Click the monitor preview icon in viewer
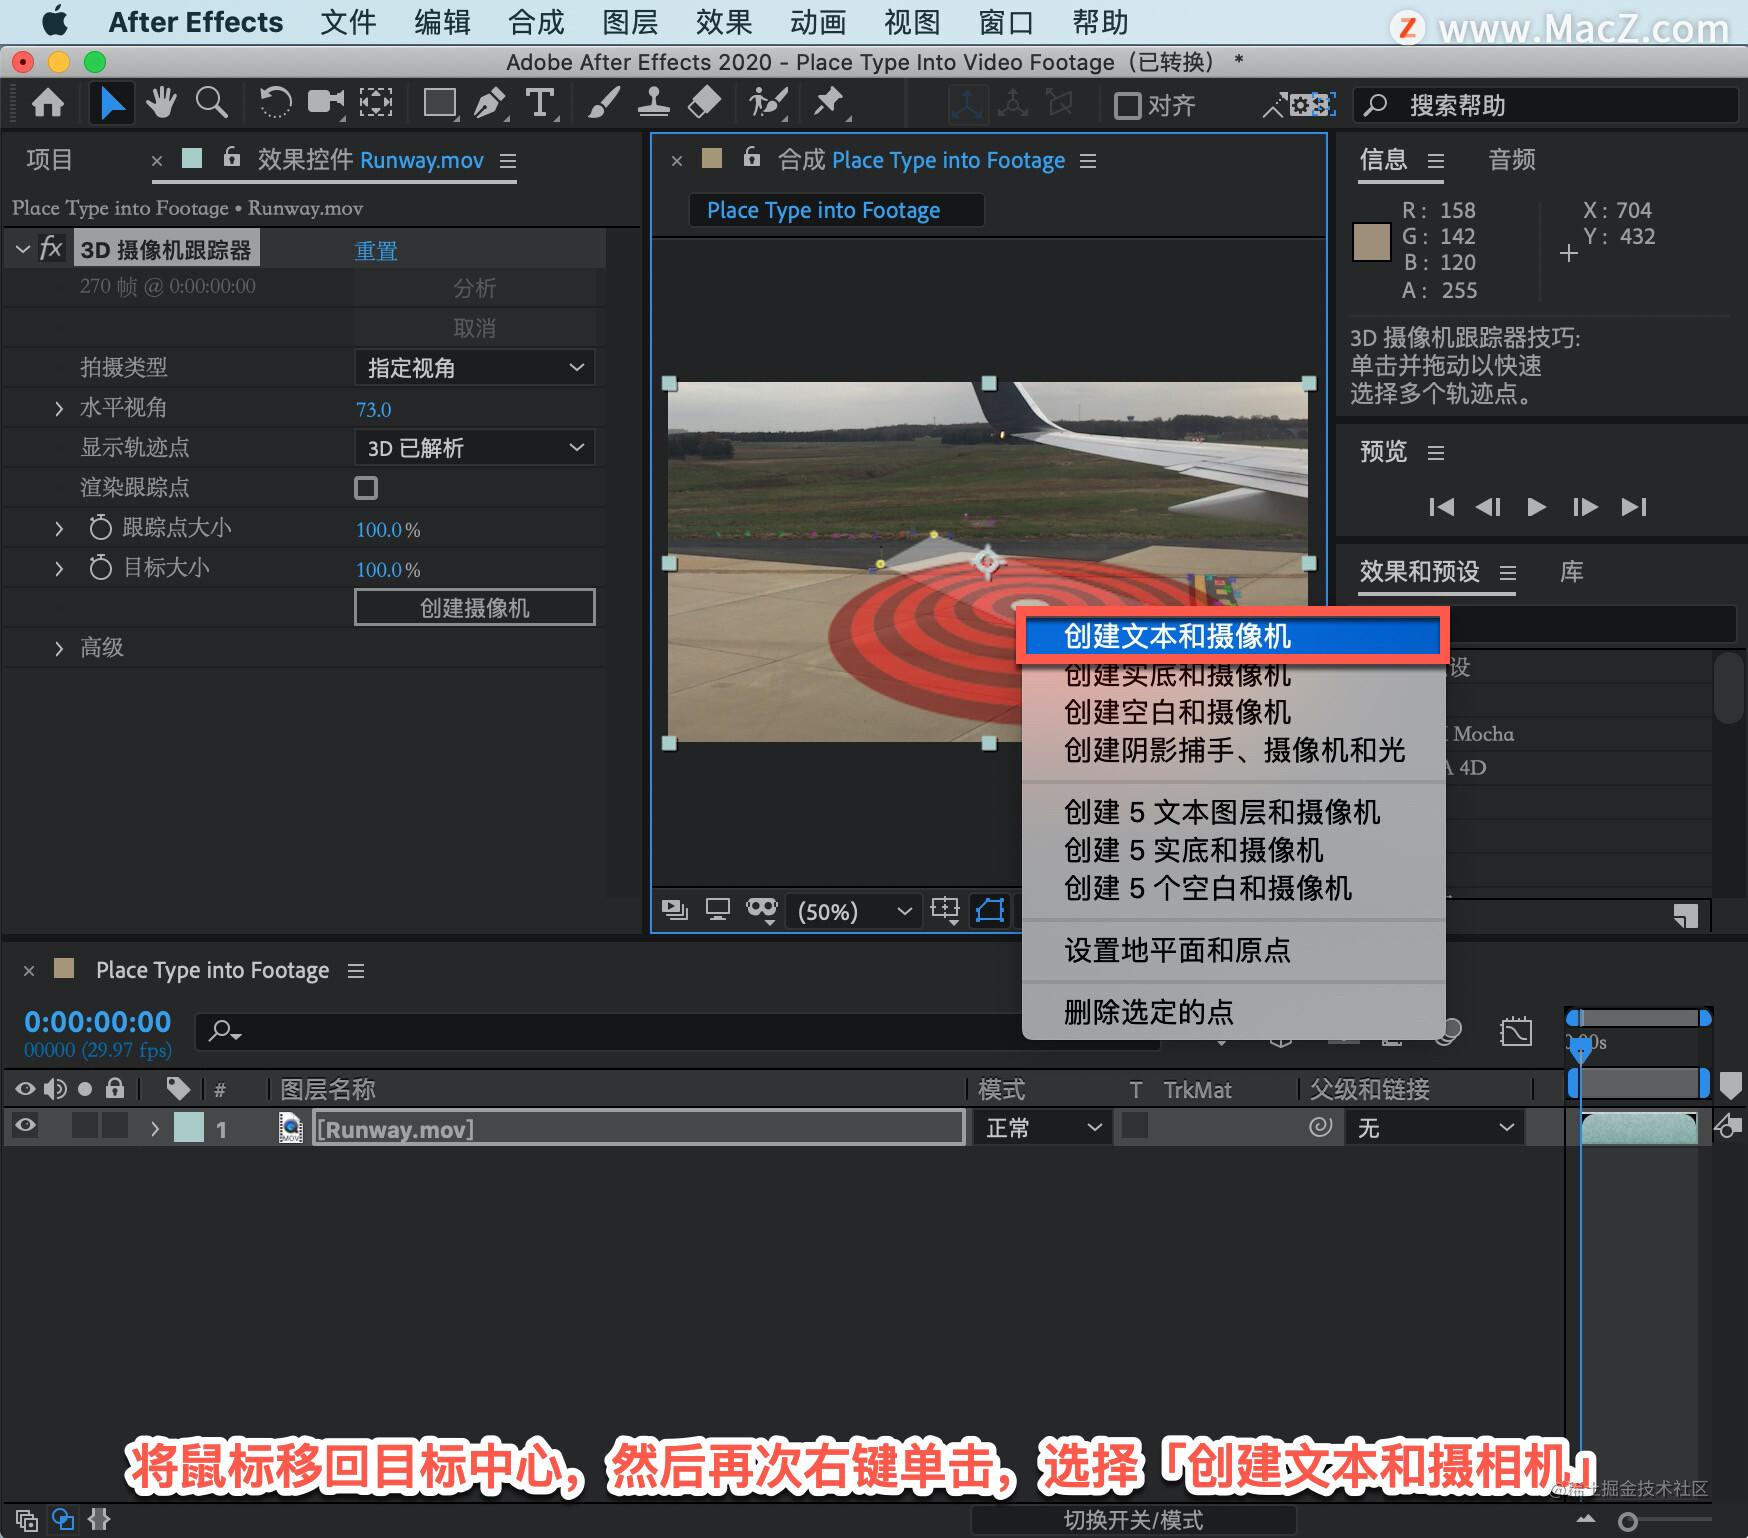This screenshot has width=1748, height=1538. [718, 909]
